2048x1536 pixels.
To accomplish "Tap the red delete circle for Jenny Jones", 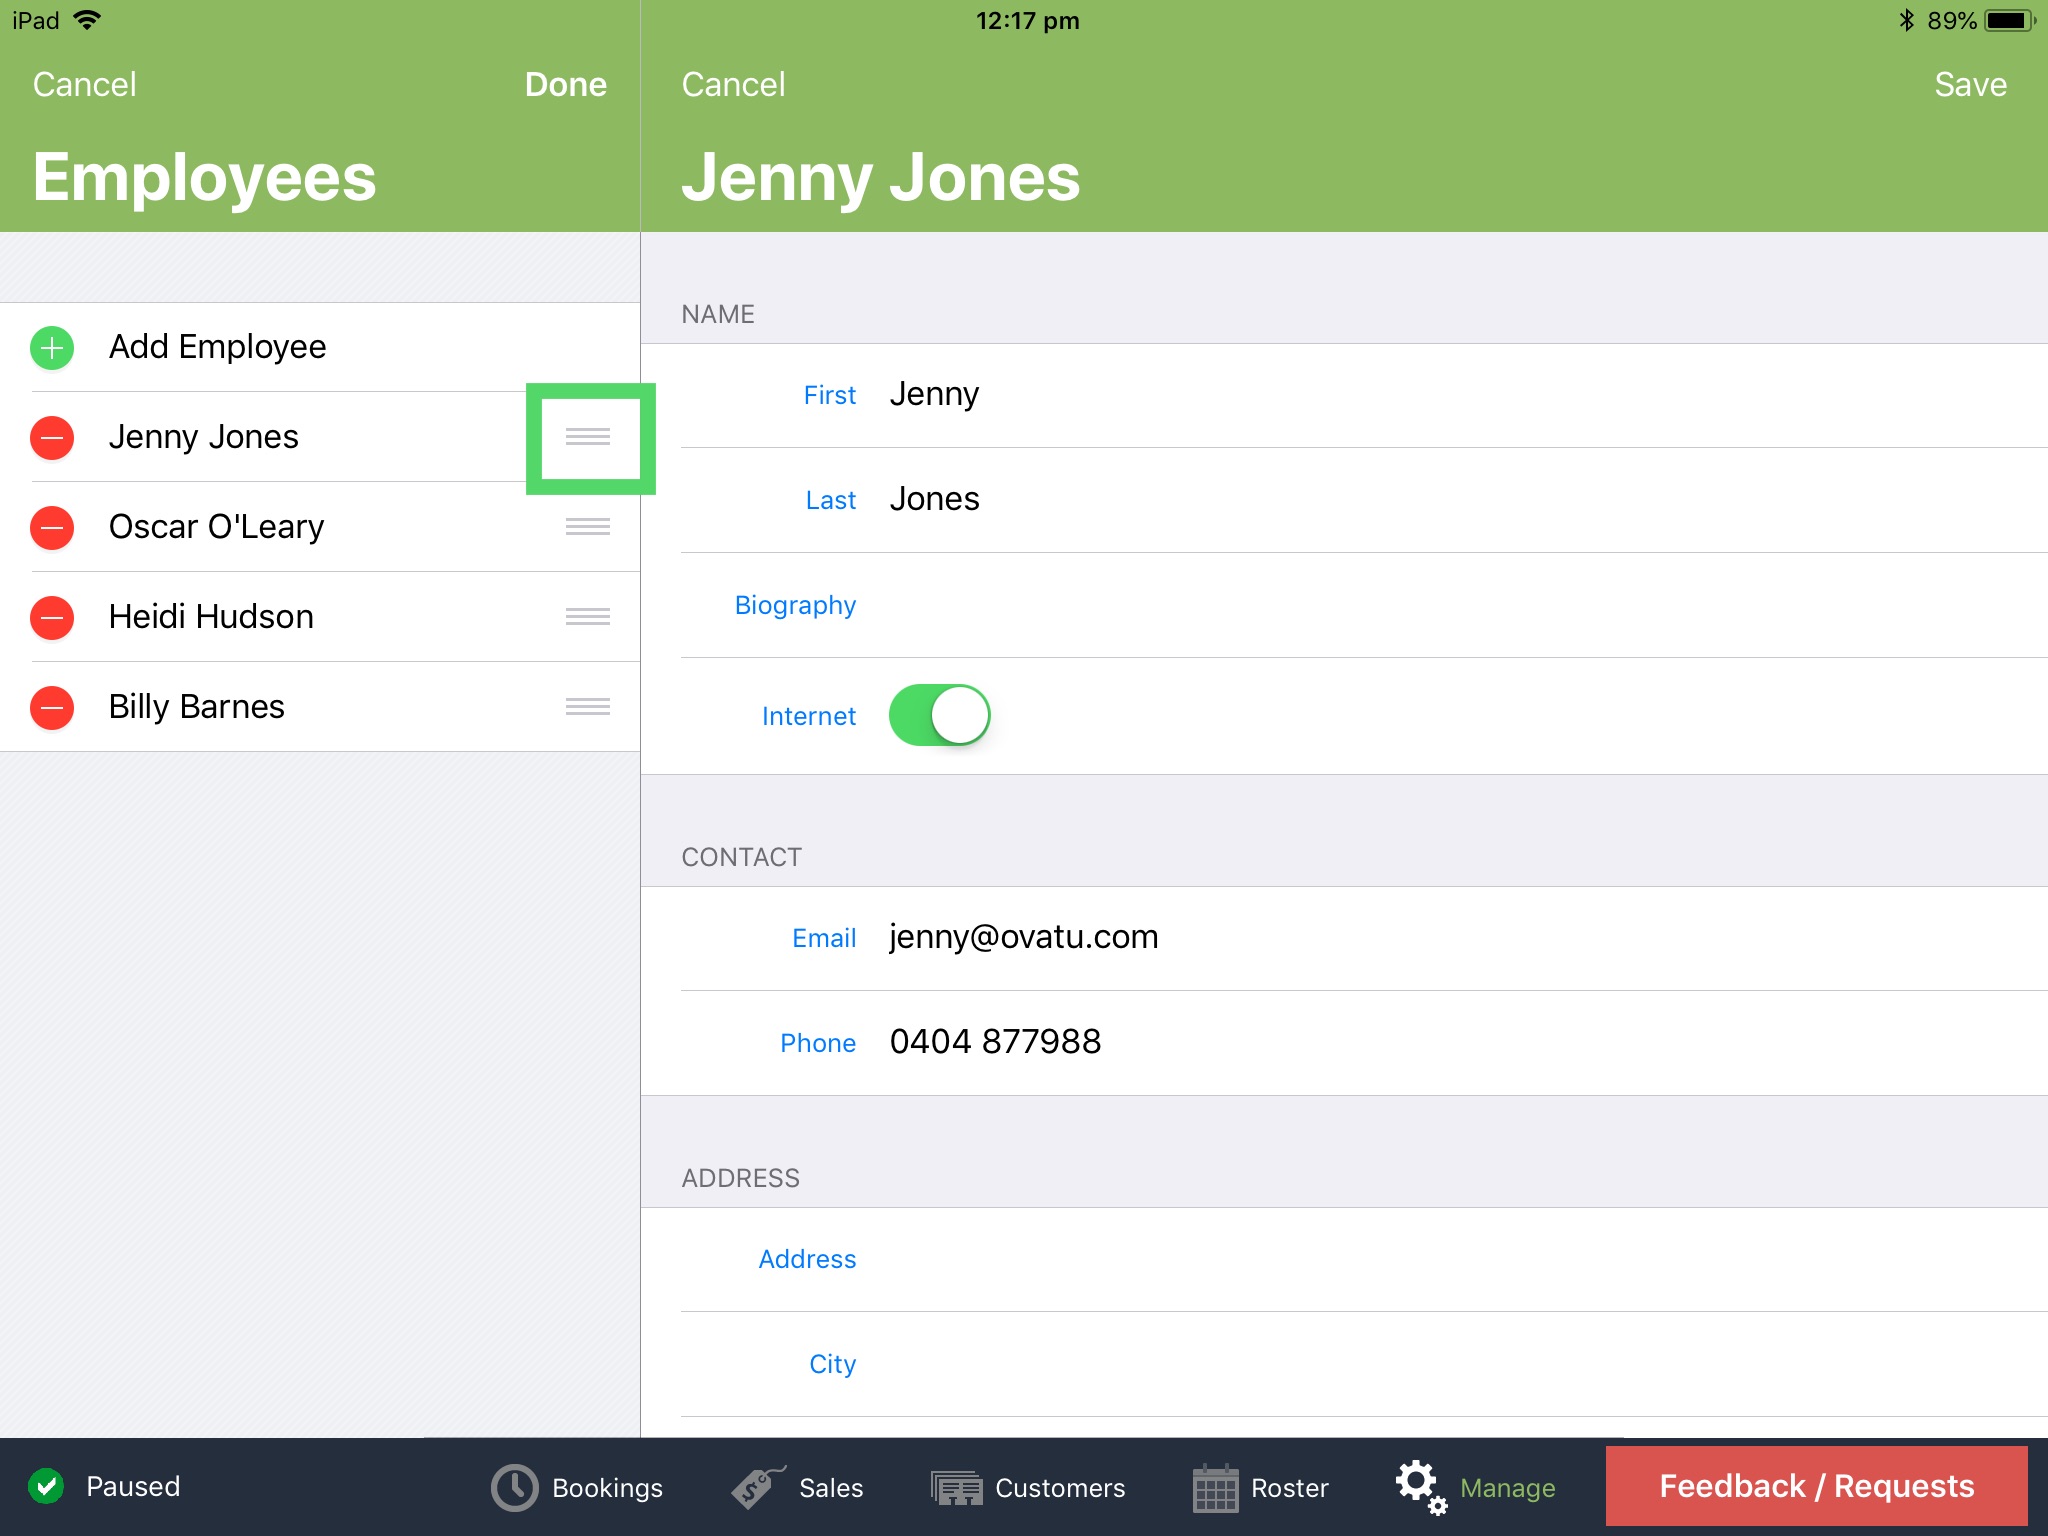I will (51, 437).
